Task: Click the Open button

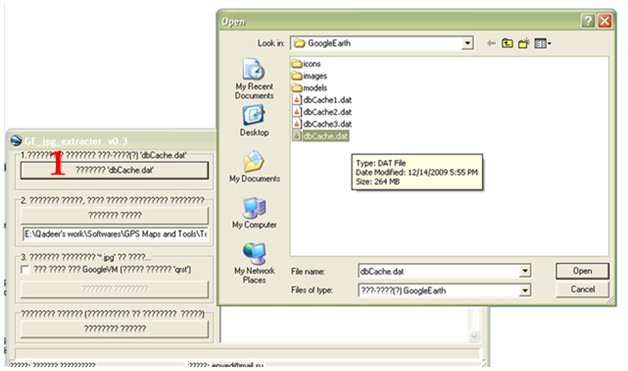Action: click(582, 271)
